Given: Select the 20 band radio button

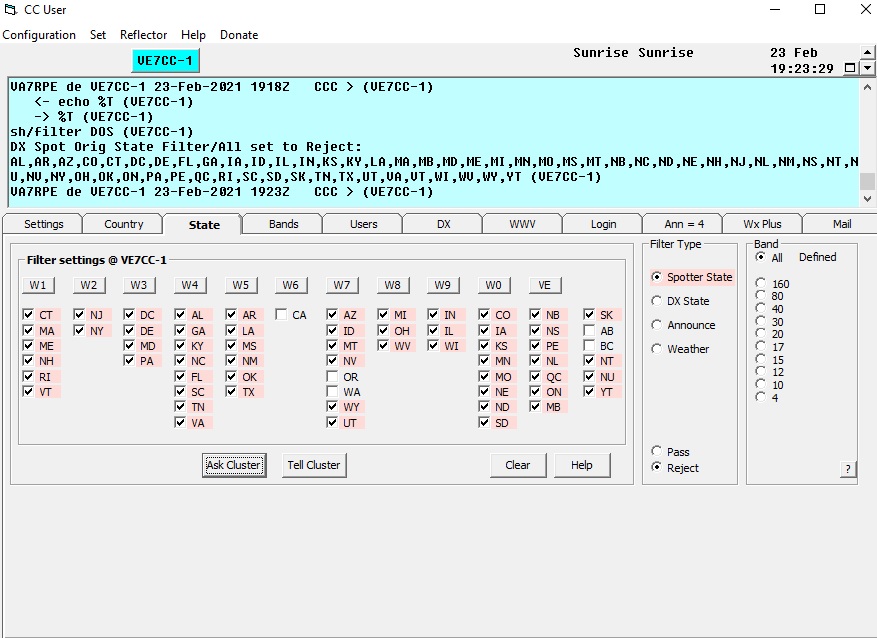Looking at the screenshot, I should pos(760,333).
